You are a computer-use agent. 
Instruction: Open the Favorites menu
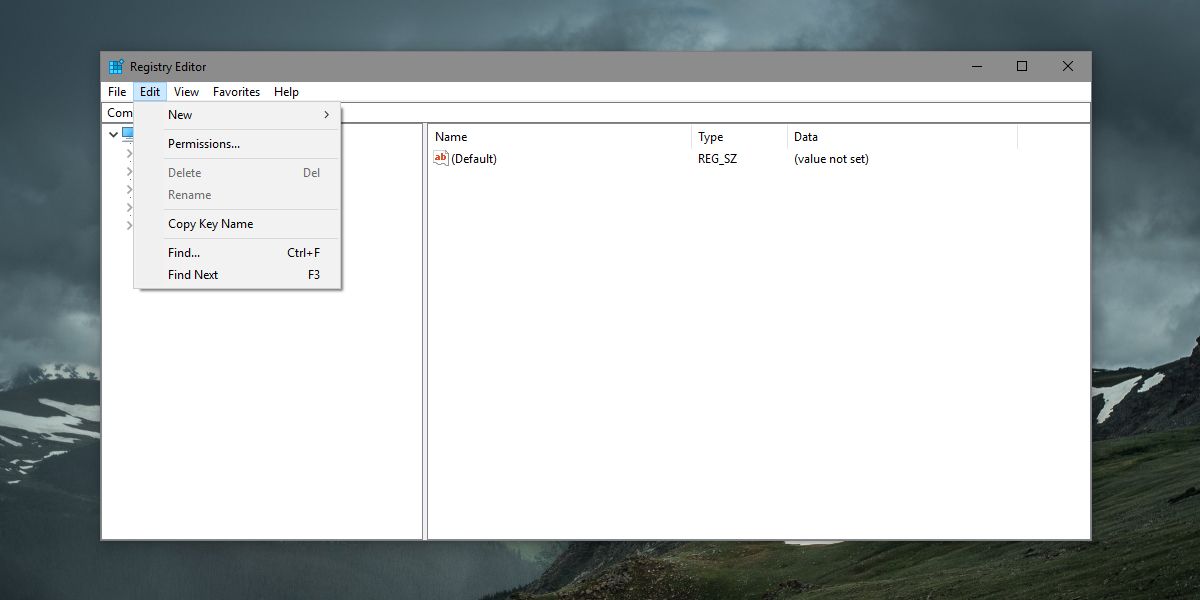236,91
